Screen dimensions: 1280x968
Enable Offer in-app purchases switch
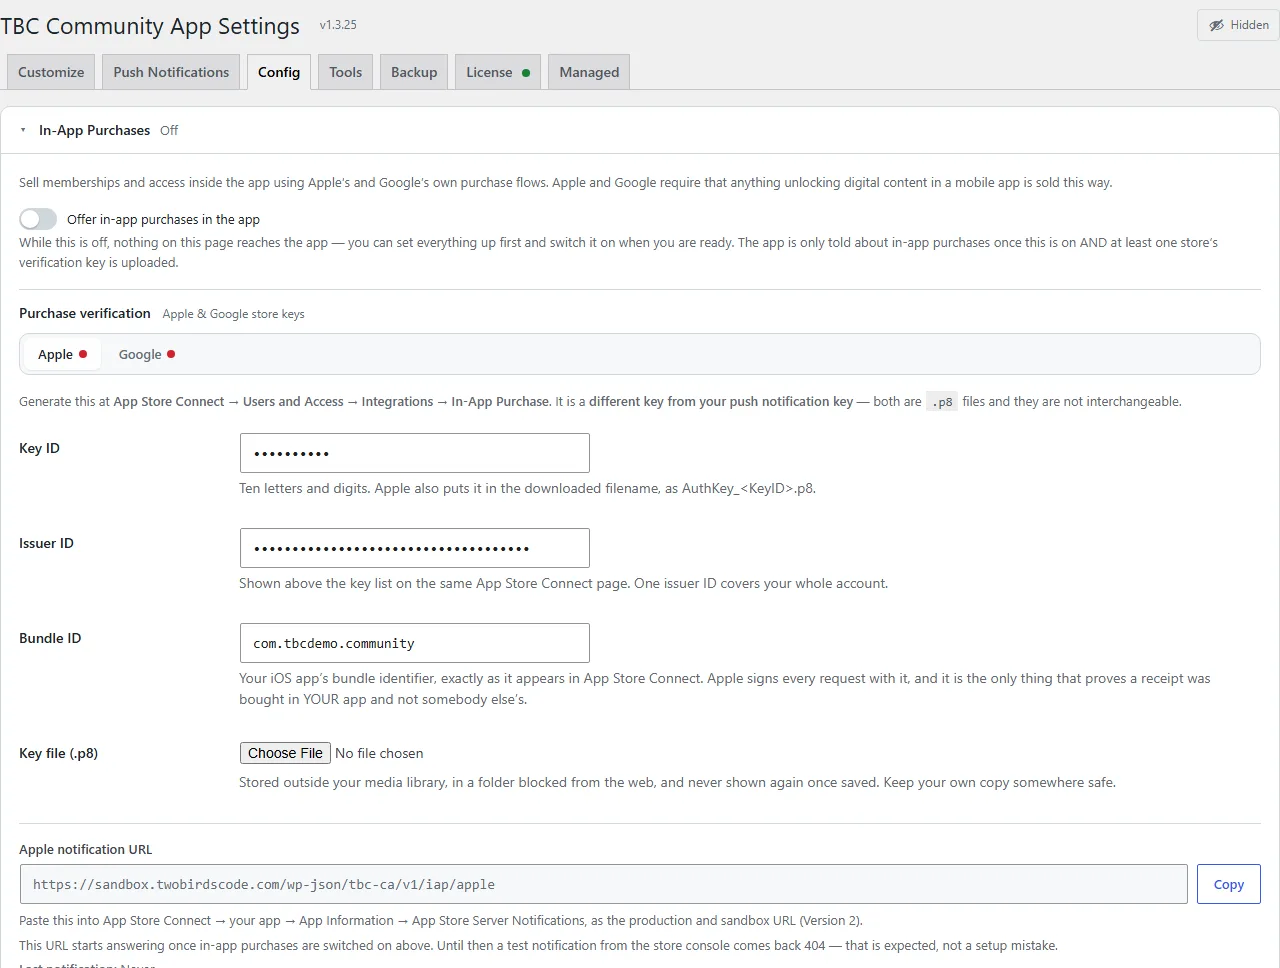click(x=38, y=219)
